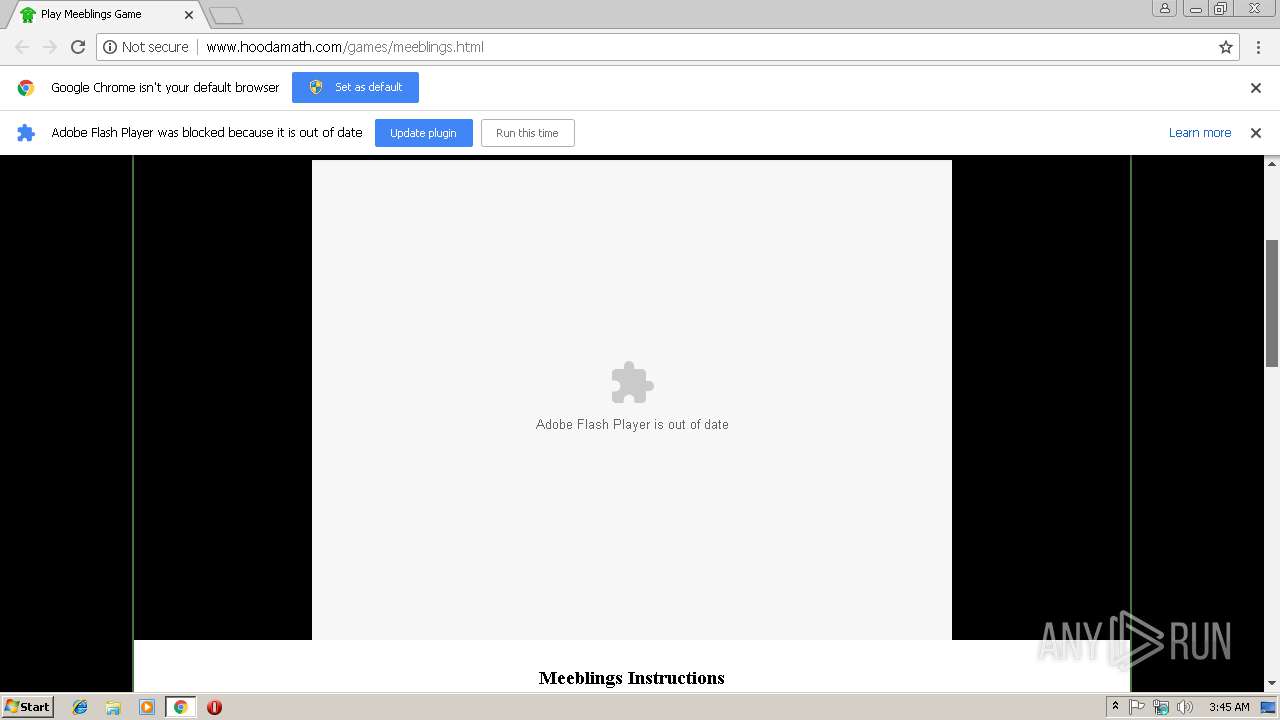Close the Play Meeblings Game tab
Viewport: 1280px width, 720px height.
(x=188, y=15)
